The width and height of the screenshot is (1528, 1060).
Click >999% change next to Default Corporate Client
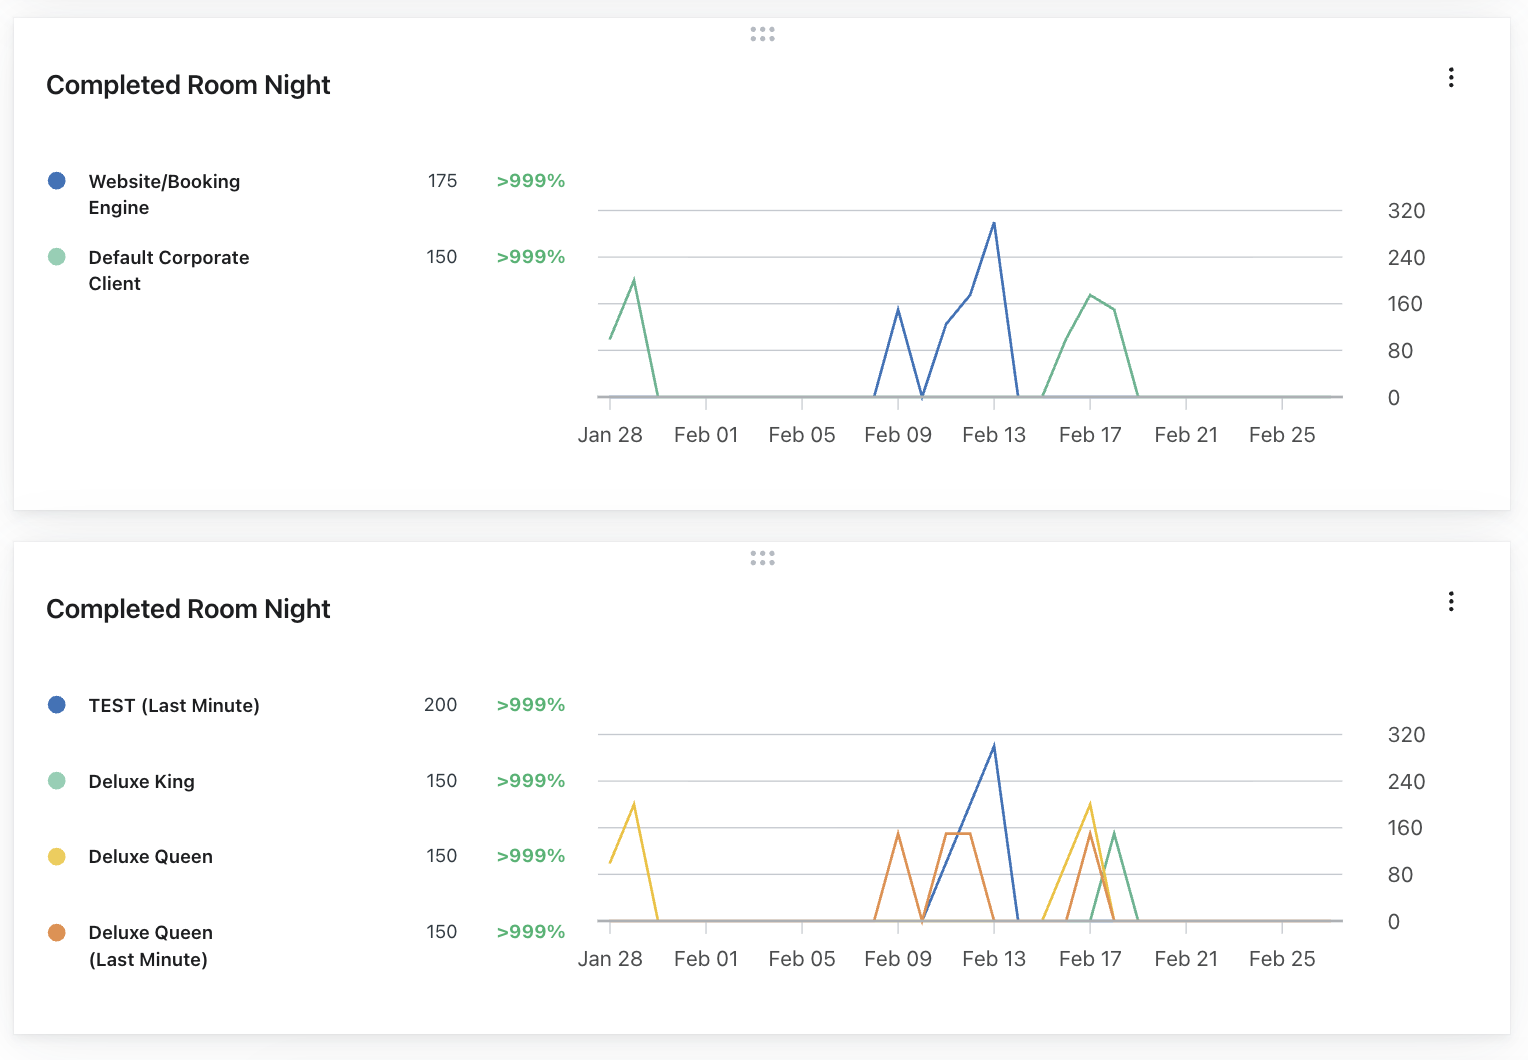[x=530, y=257]
